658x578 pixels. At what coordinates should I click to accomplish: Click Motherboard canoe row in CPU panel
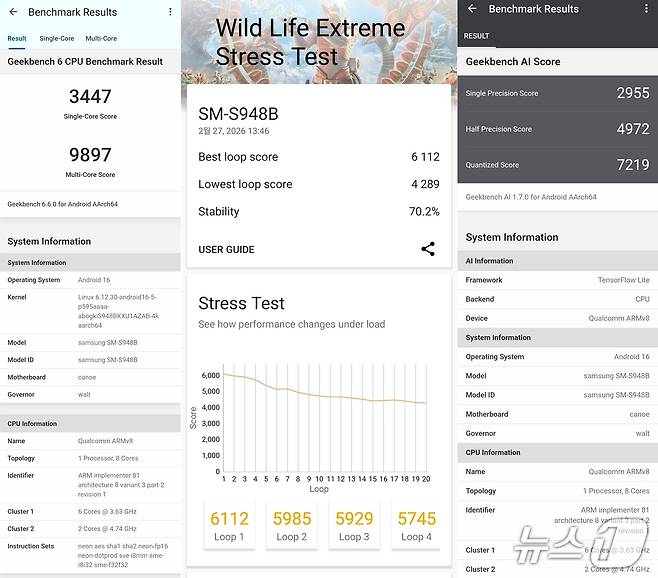pyautogui.click(x=90, y=377)
